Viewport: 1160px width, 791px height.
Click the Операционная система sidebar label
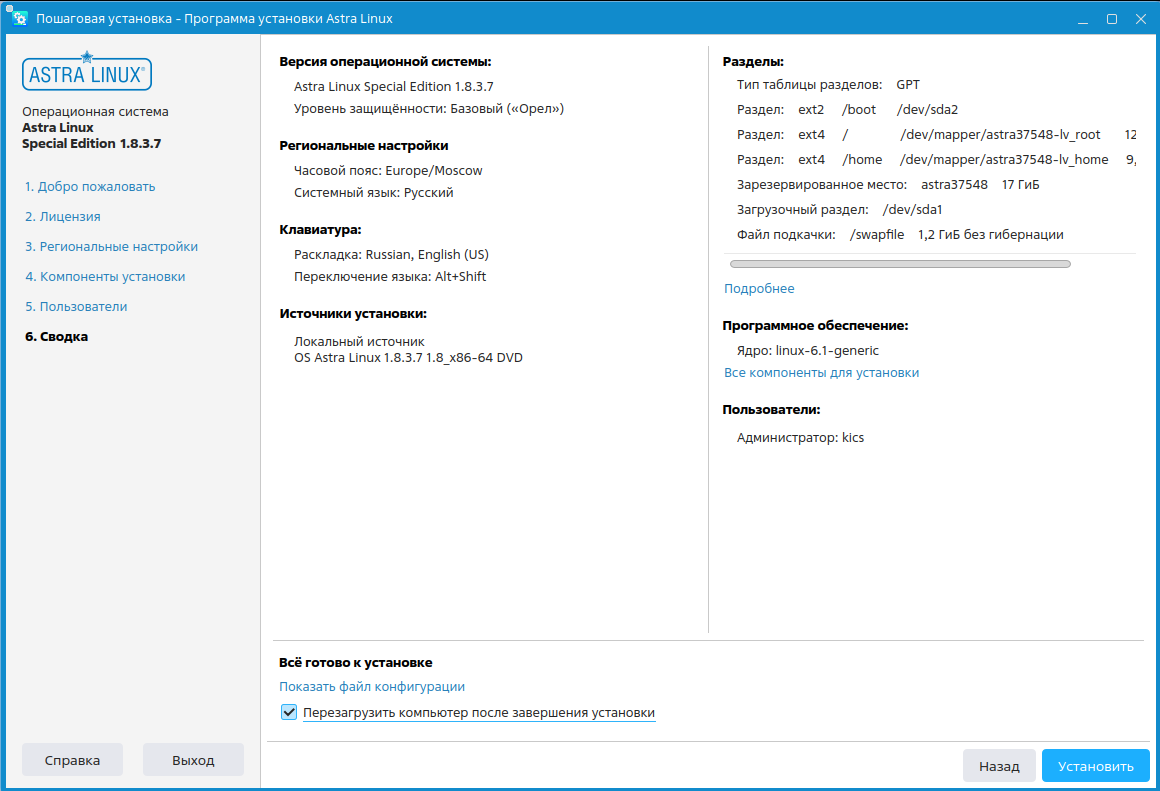pos(95,112)
